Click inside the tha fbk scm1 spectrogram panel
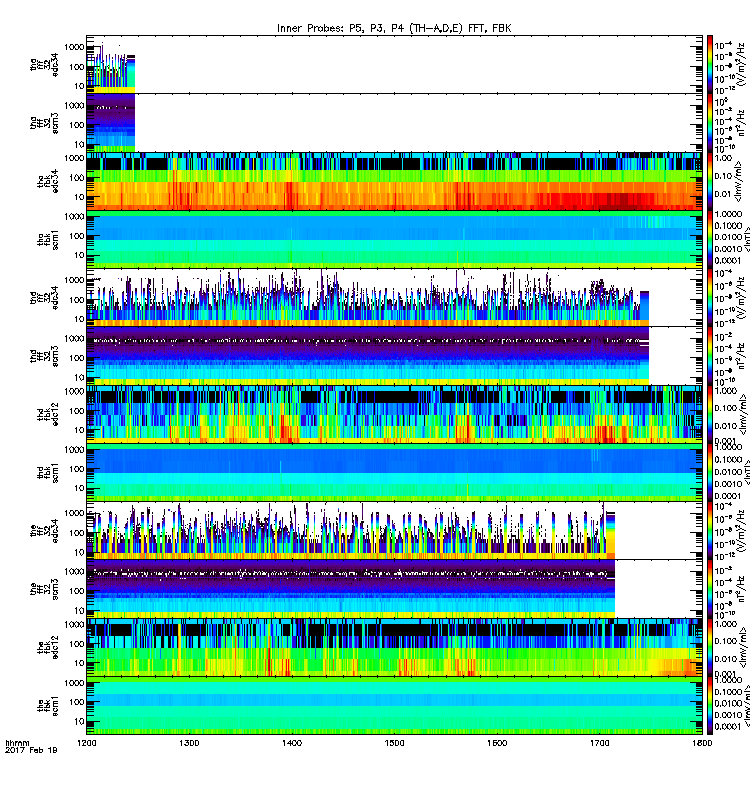750x800 pixels. point(394,239)
